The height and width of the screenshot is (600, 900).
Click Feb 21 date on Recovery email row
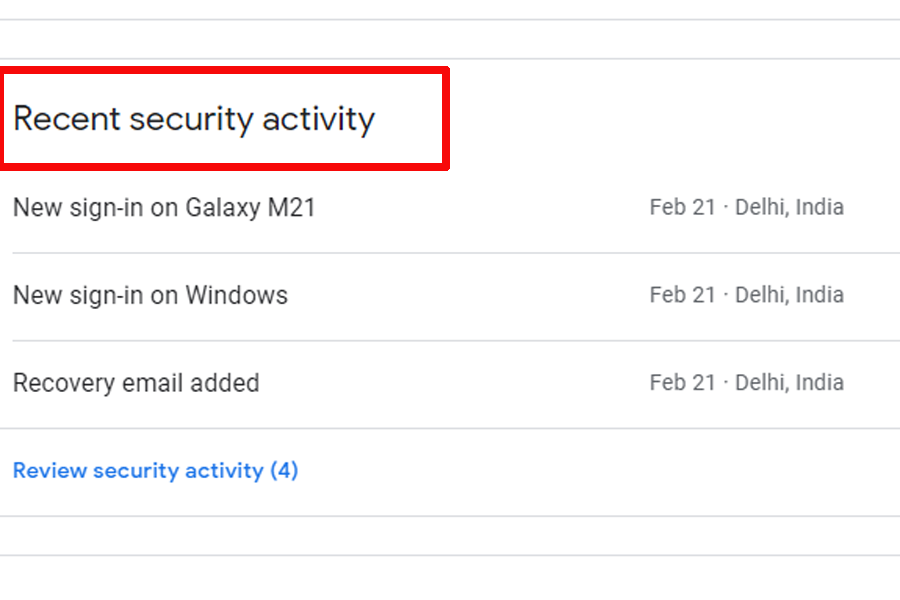(x=682, y=383)
